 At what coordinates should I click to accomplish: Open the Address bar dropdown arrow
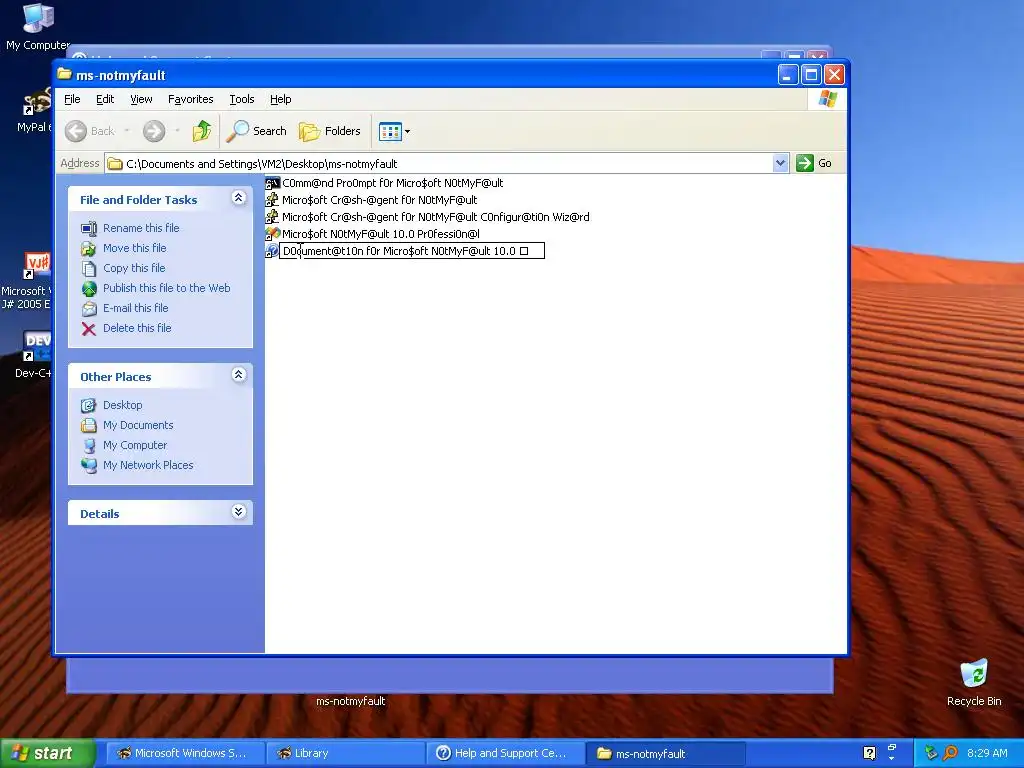pyautogui.click(x=780, y=163)
